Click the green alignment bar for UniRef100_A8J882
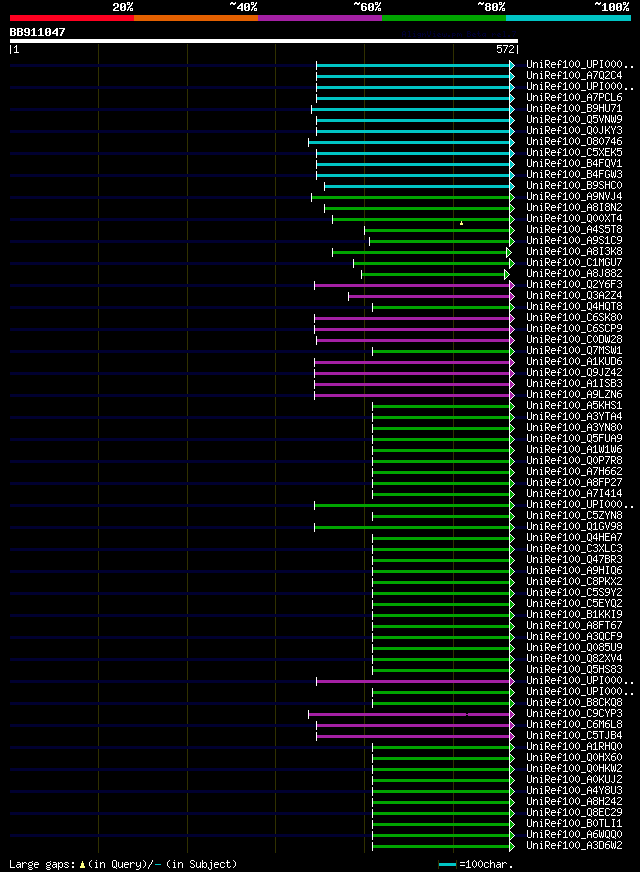This screenshot has height=872, width=640. click(x=435, y=274)
